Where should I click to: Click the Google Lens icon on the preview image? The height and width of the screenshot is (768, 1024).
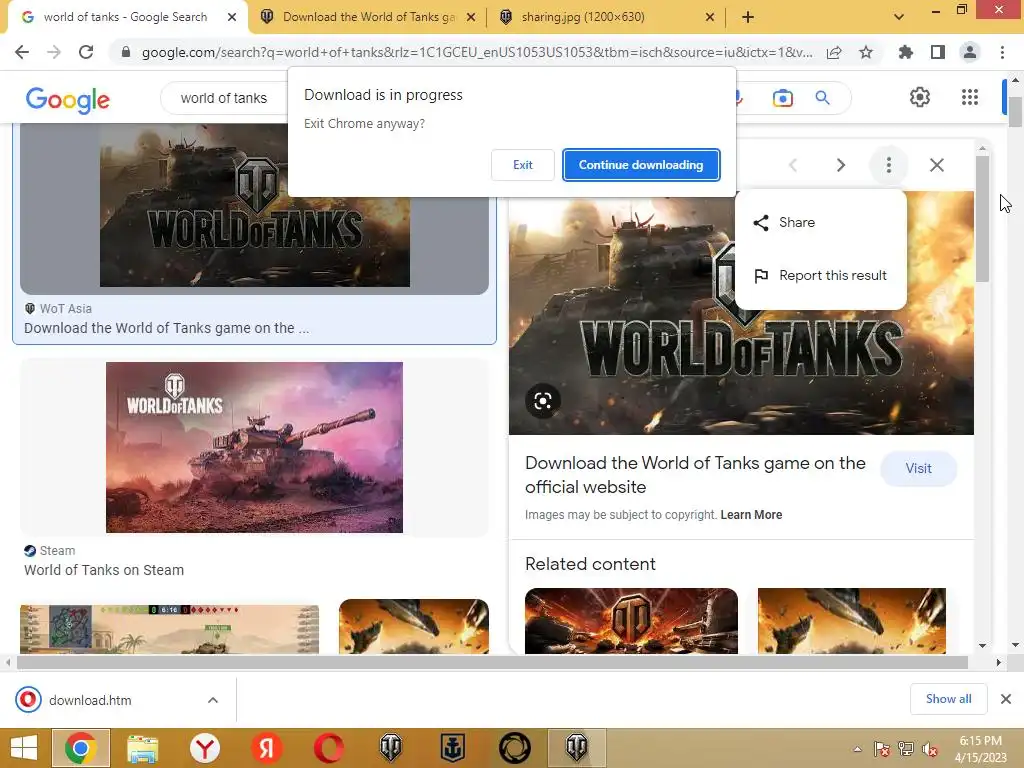tap(543, 400)
